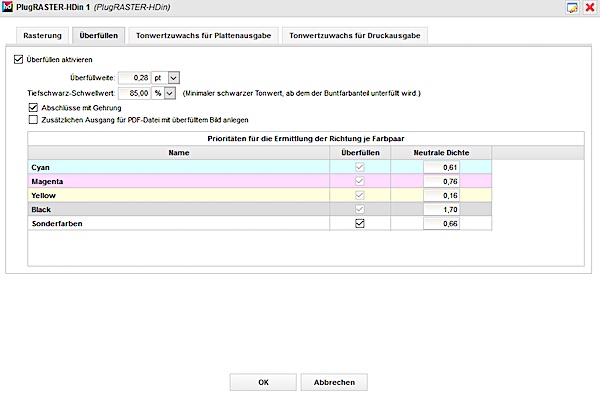
Task: Open the Überfüllweite unit dropdown (pt)
Action: pos(173,78)
